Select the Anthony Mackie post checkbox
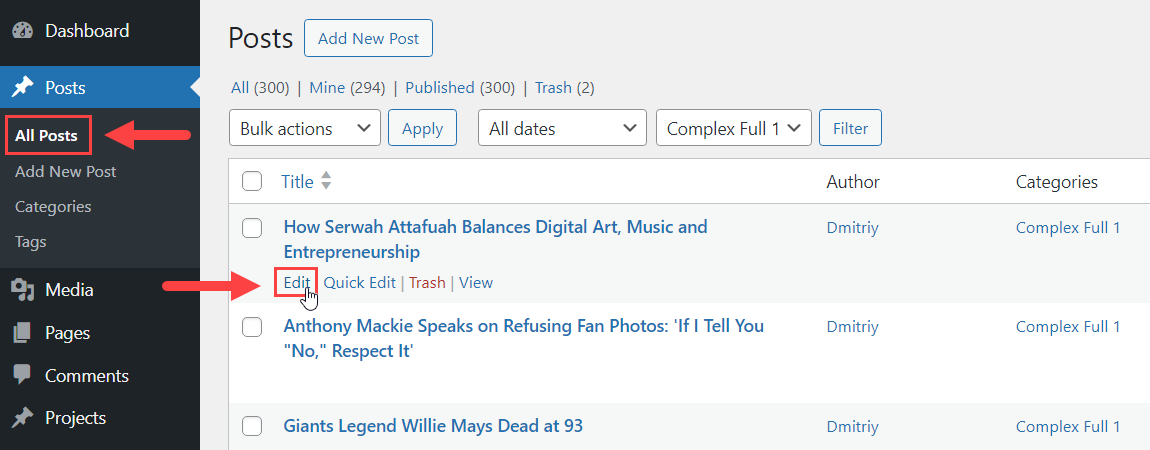 (x=252, y=327)
